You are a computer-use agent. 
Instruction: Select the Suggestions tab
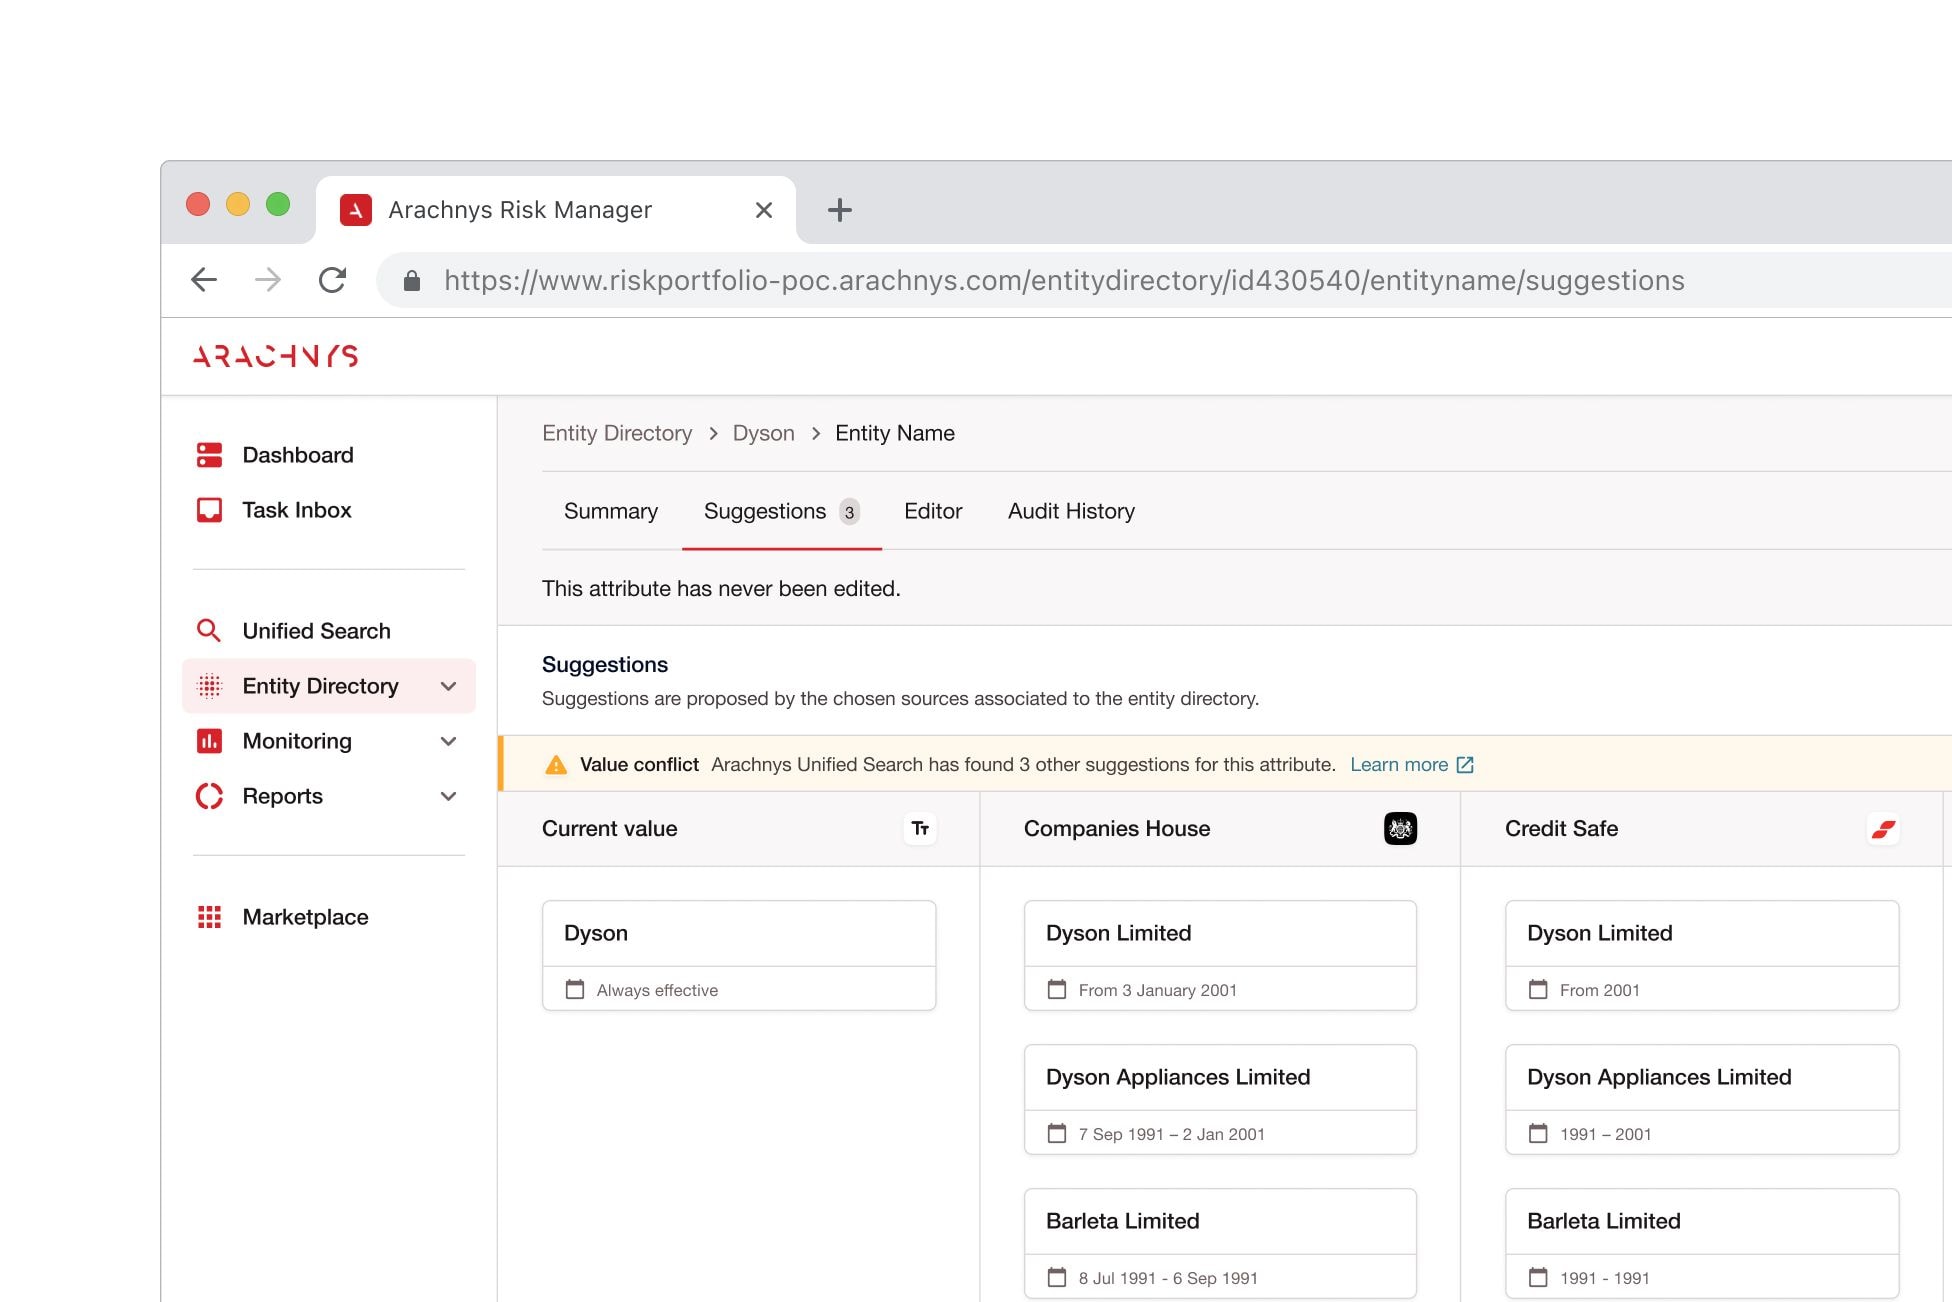click(x=781, y=511)
